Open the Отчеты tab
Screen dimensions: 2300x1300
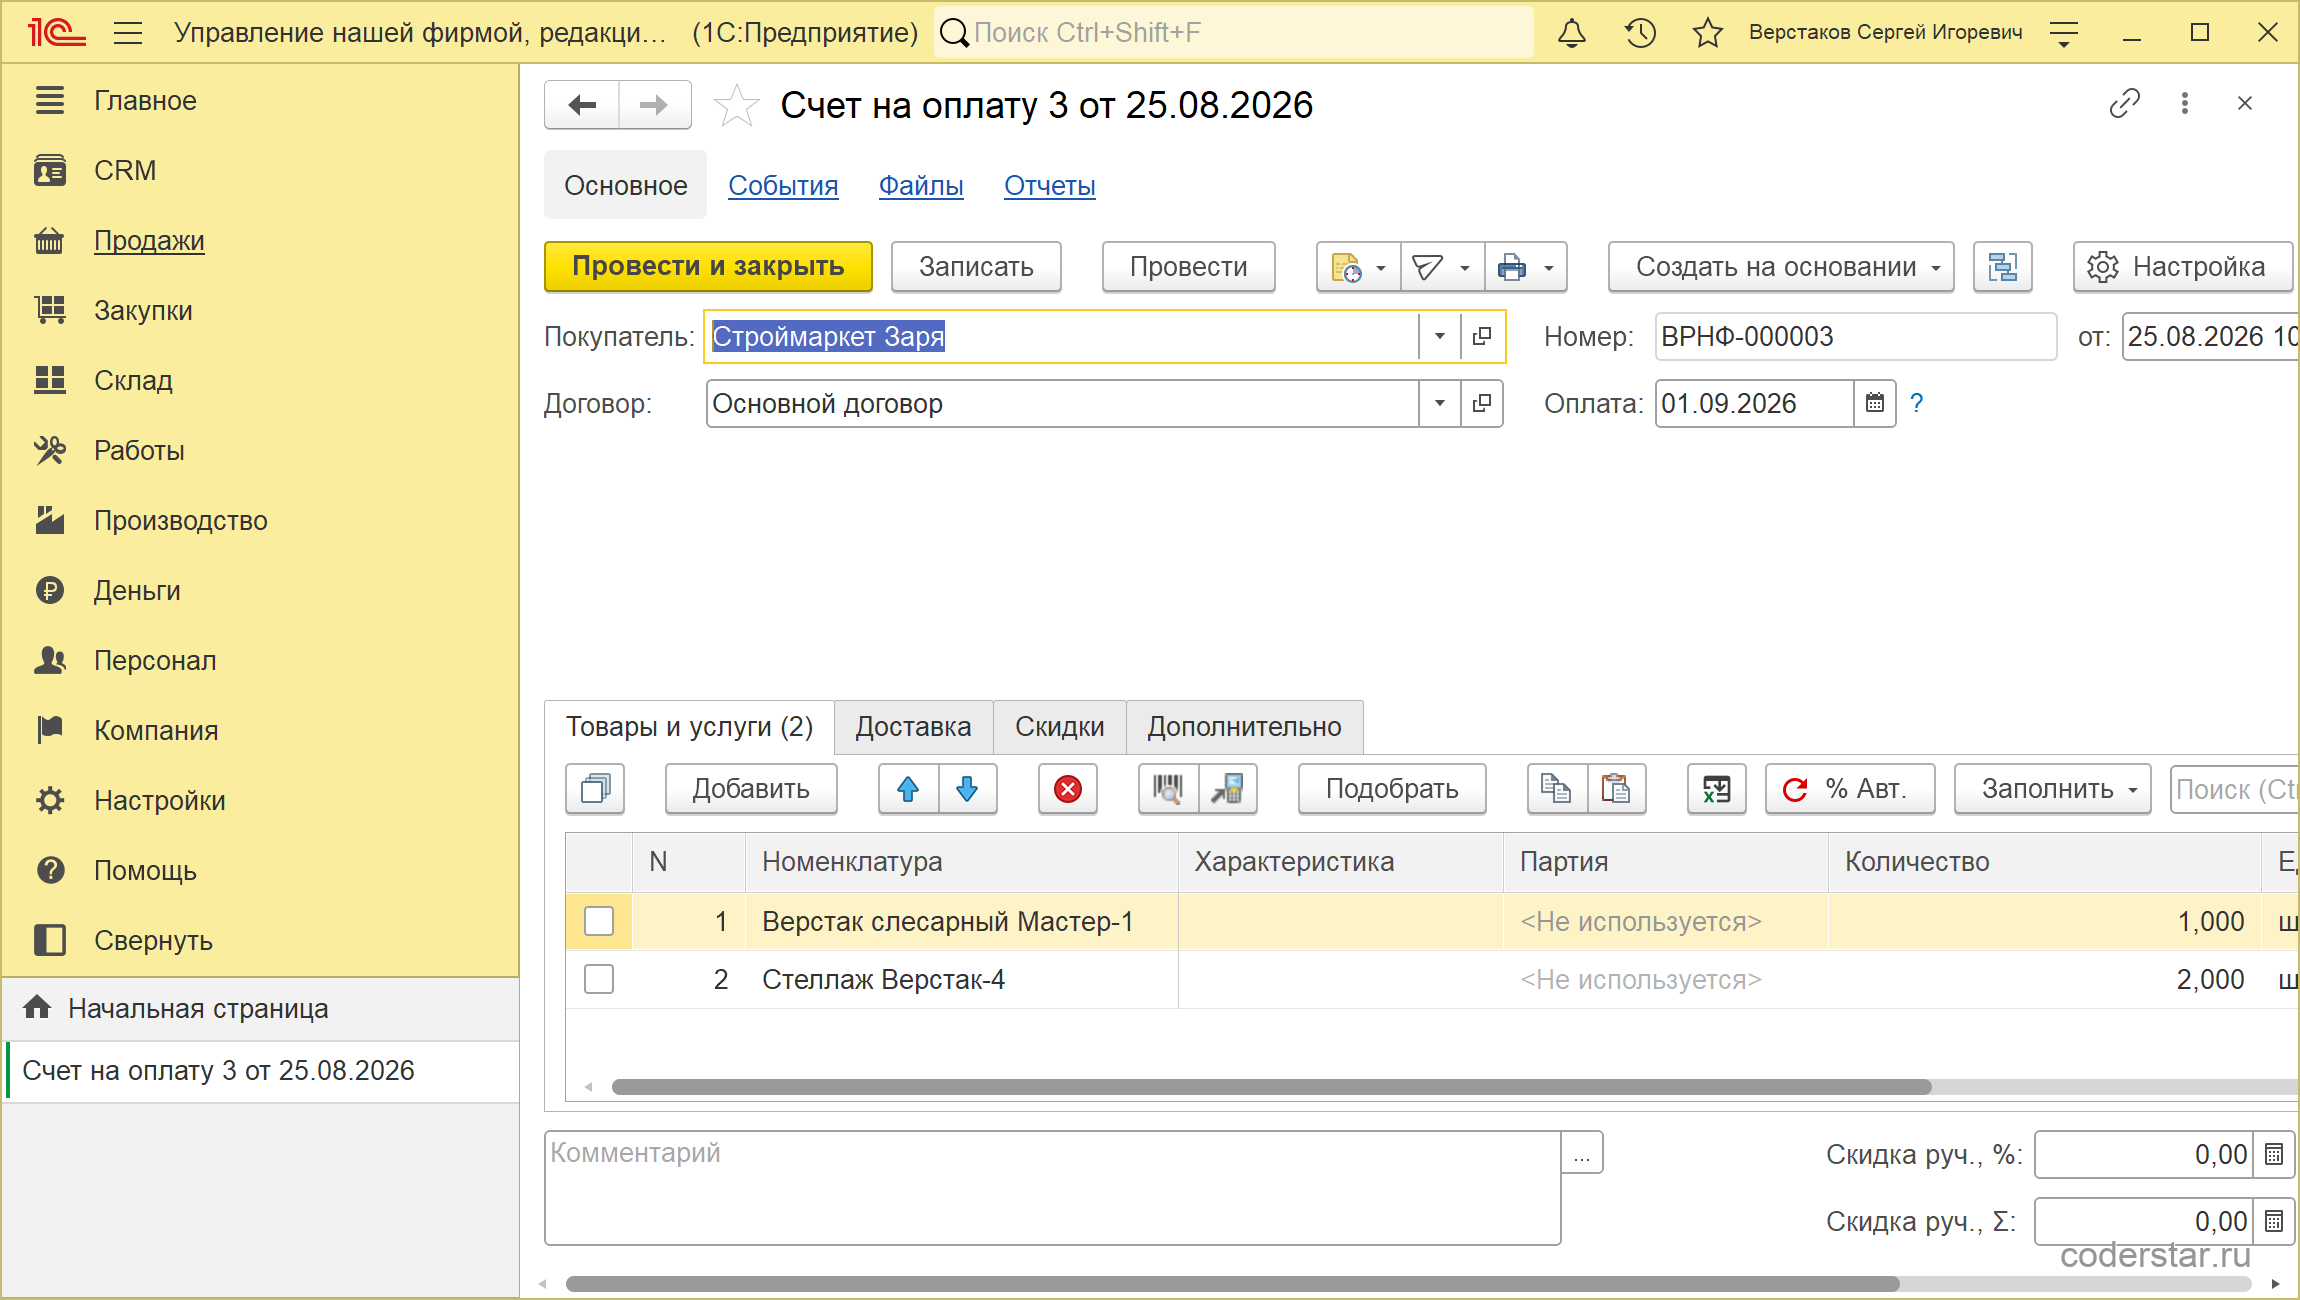coord(1050,185)
